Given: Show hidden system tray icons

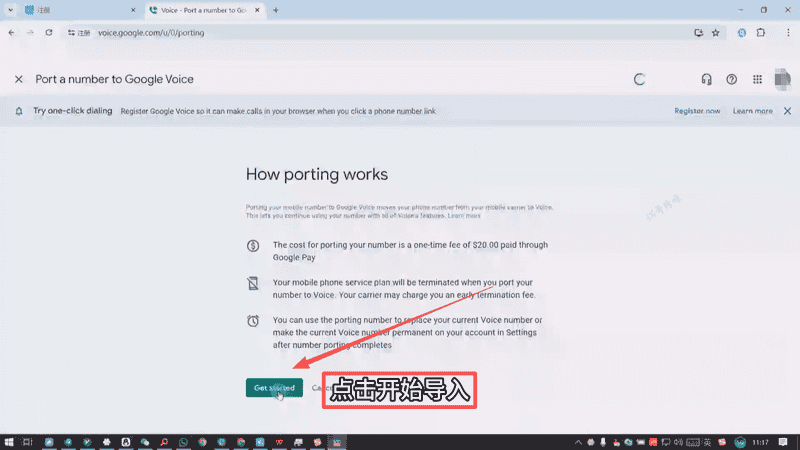Looking at the screenshot, I should [578, 442].
